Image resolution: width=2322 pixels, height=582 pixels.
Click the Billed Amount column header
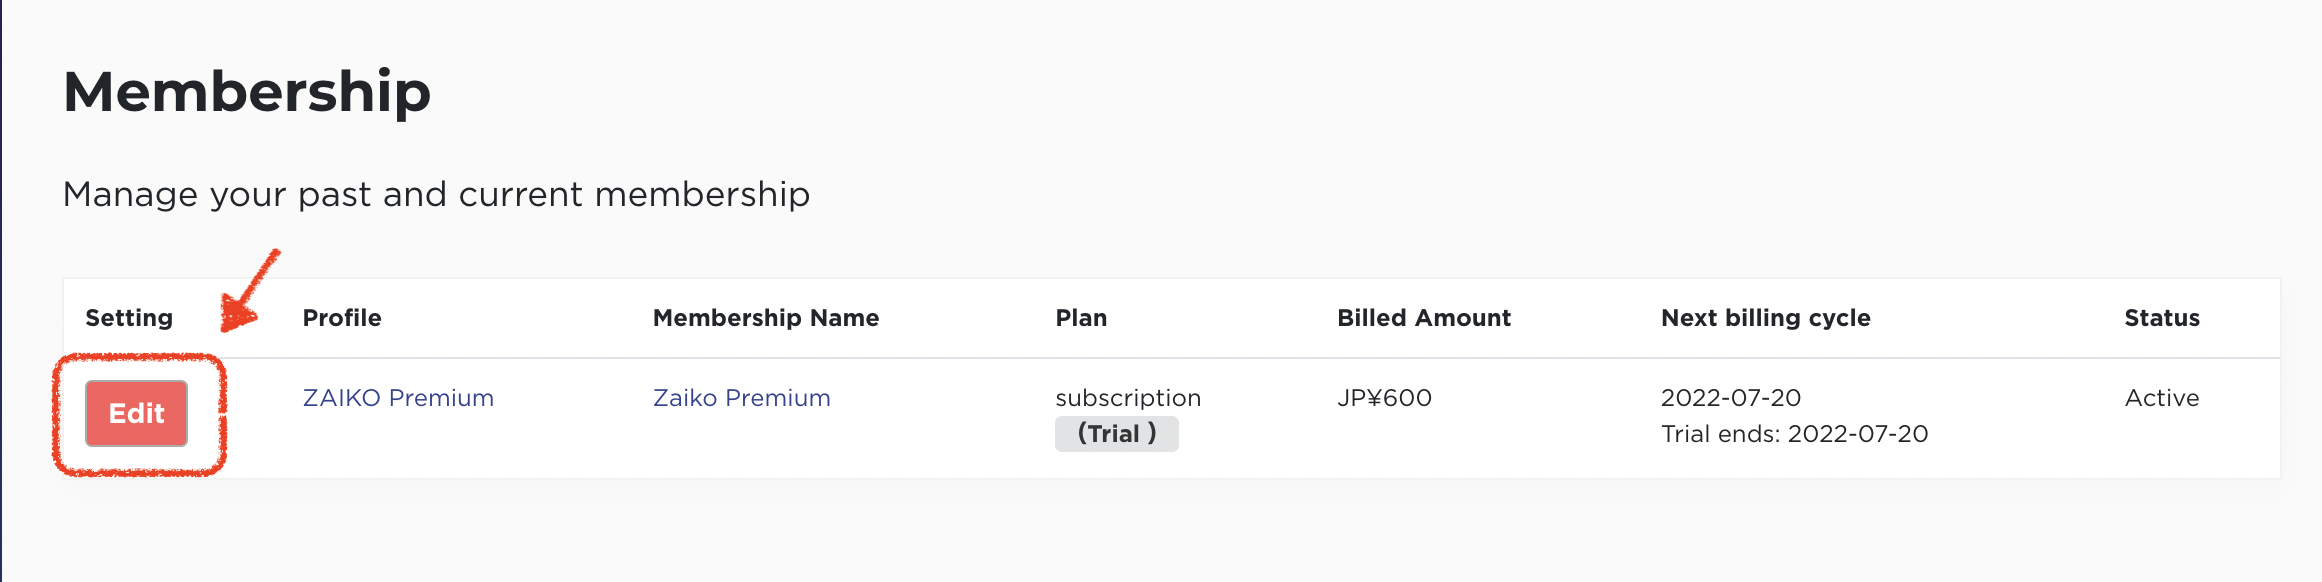tap(1424, 318)
